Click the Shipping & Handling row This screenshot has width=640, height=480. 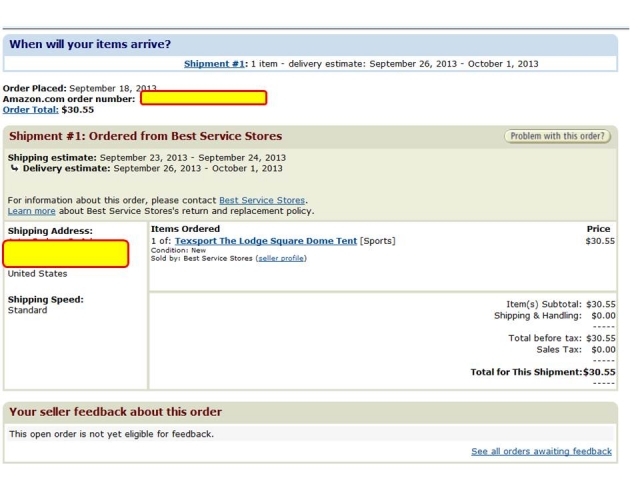[x=555, y=316]
